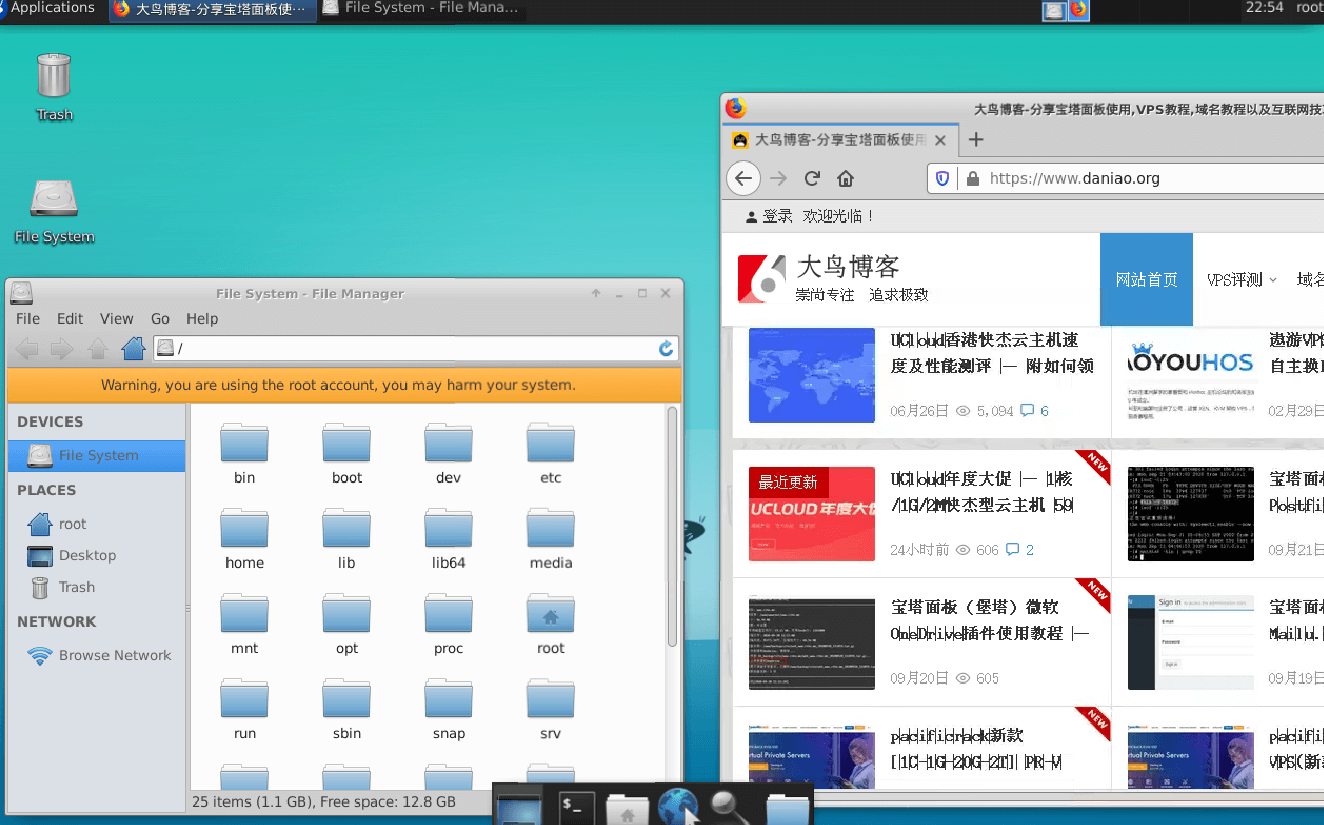Click the 大鸟博客 site logo

(x=833, y=279)
